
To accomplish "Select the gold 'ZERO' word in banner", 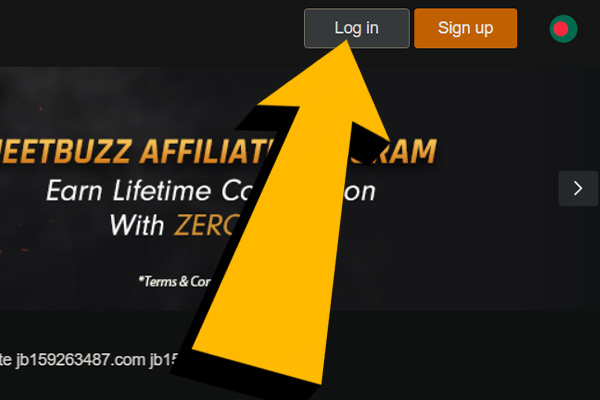I will [x=207, y=225].
